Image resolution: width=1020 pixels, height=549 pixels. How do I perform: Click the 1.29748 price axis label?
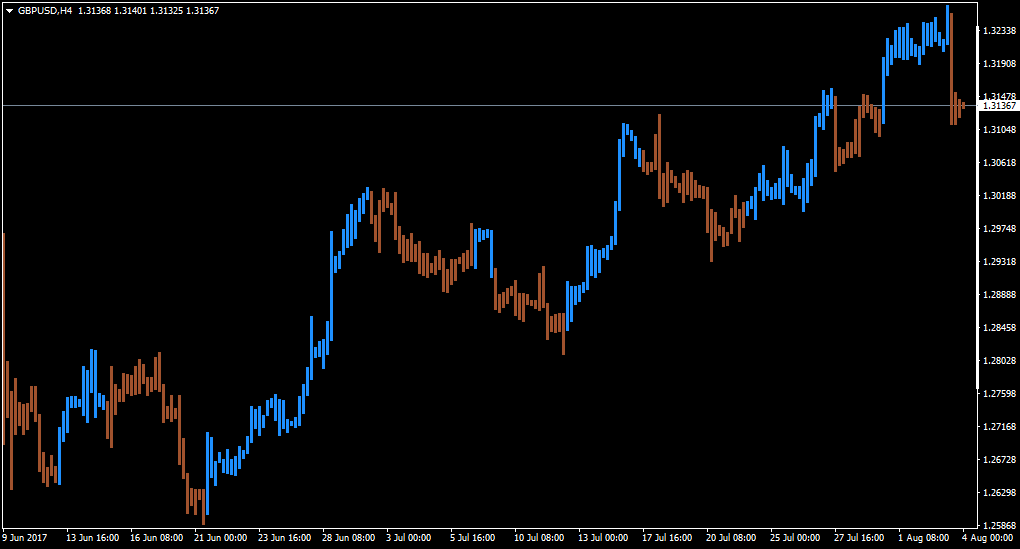[x=999, y=228]
